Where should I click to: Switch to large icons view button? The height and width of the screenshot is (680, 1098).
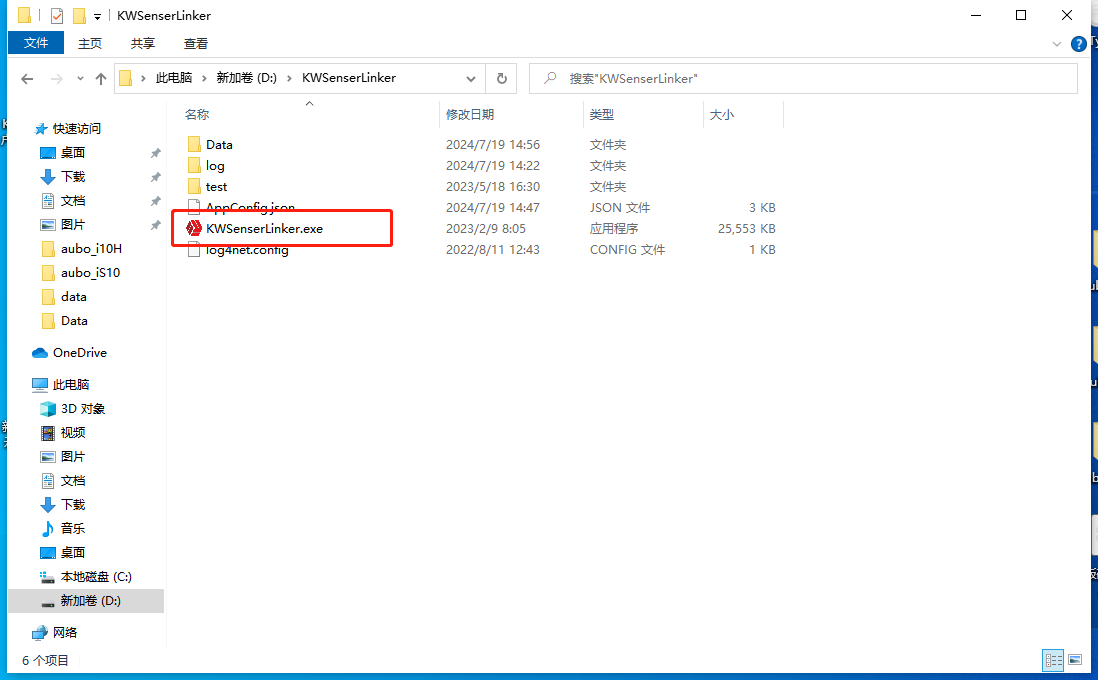pyautogui.click(x=1075, y=660)
